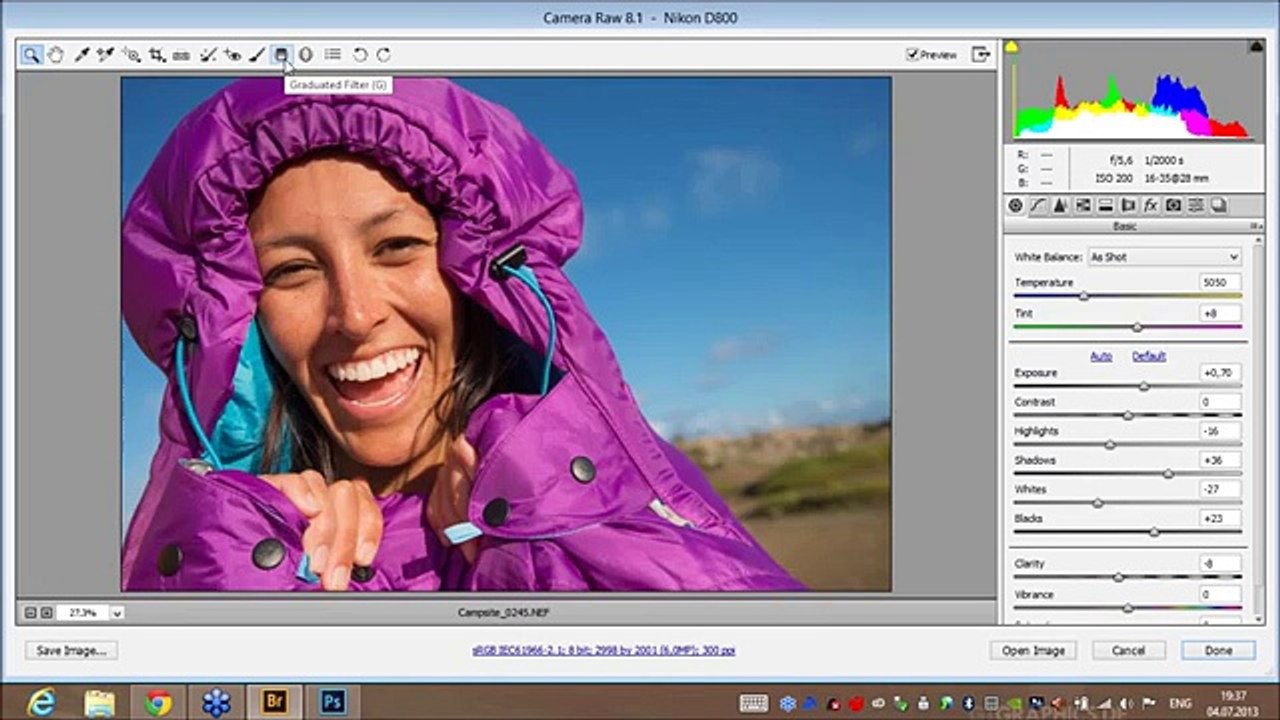The width and height of the screenshot is (1280, 720).
Task: Pick the White Balance eyedropper tool
Action: (x=82, y=55)
